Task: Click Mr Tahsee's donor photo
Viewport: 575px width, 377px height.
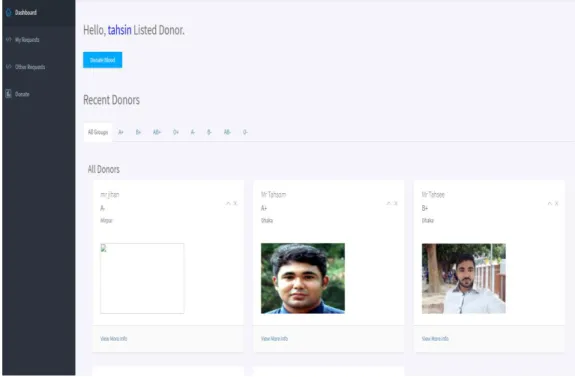Action: coord(464,278)
